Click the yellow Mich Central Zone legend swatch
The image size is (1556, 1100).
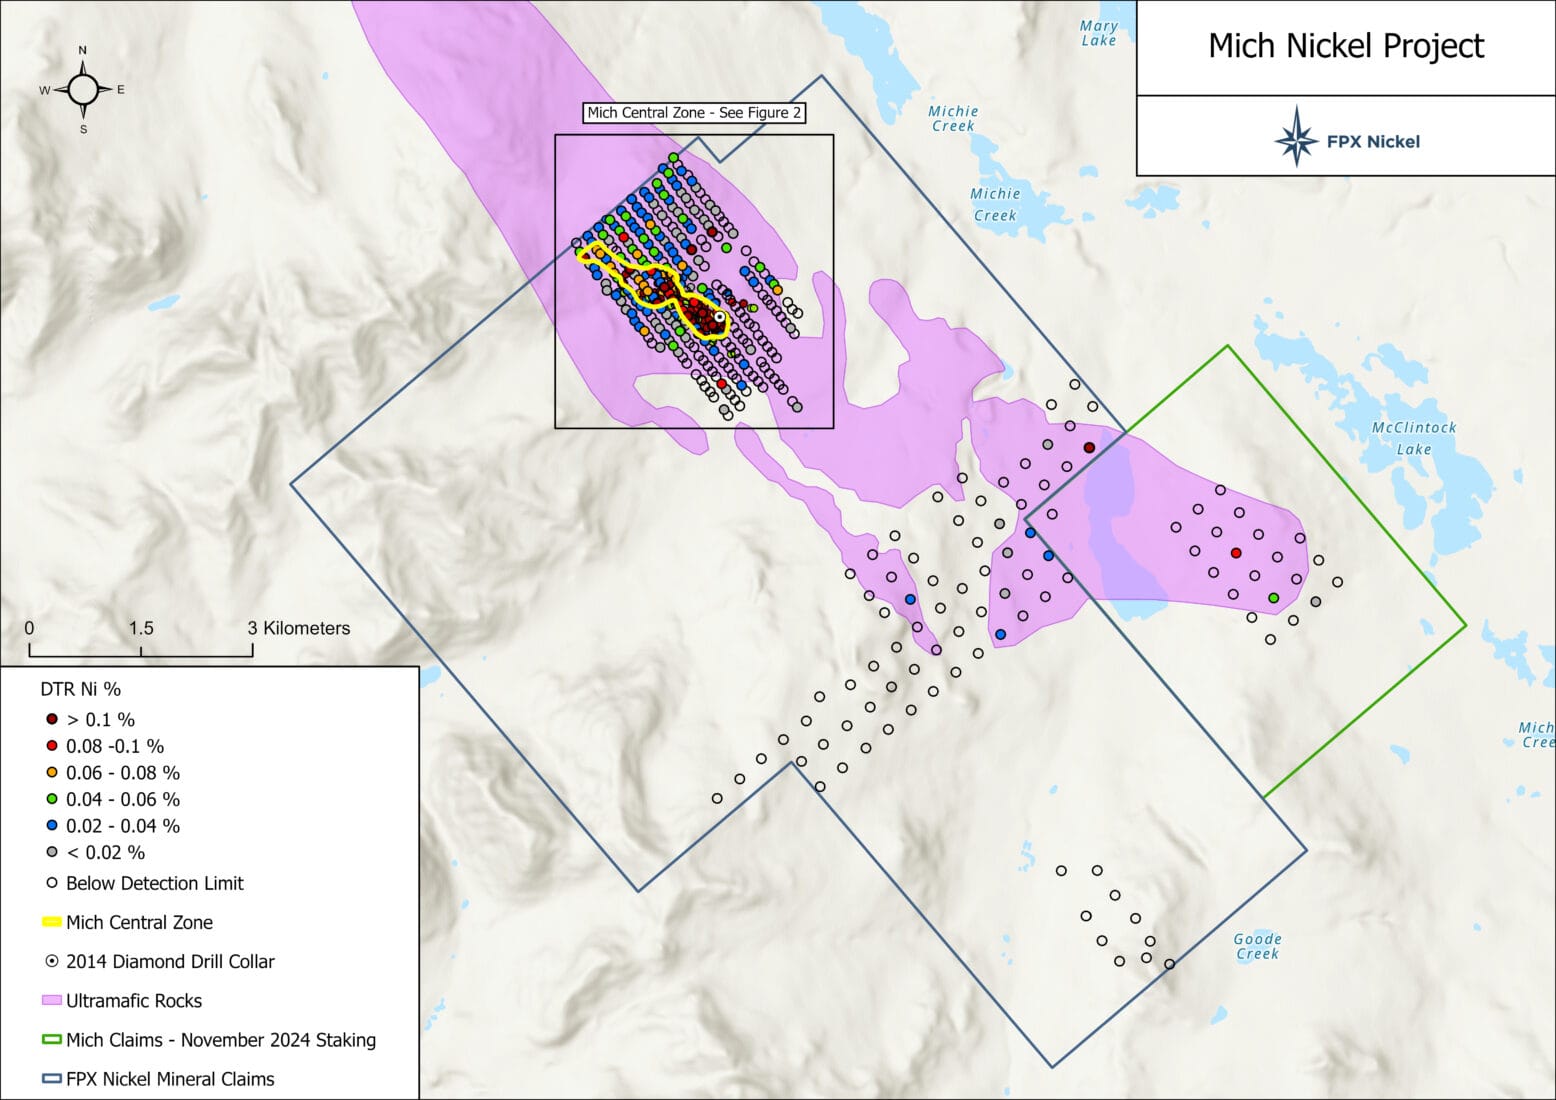coord(52,922)
